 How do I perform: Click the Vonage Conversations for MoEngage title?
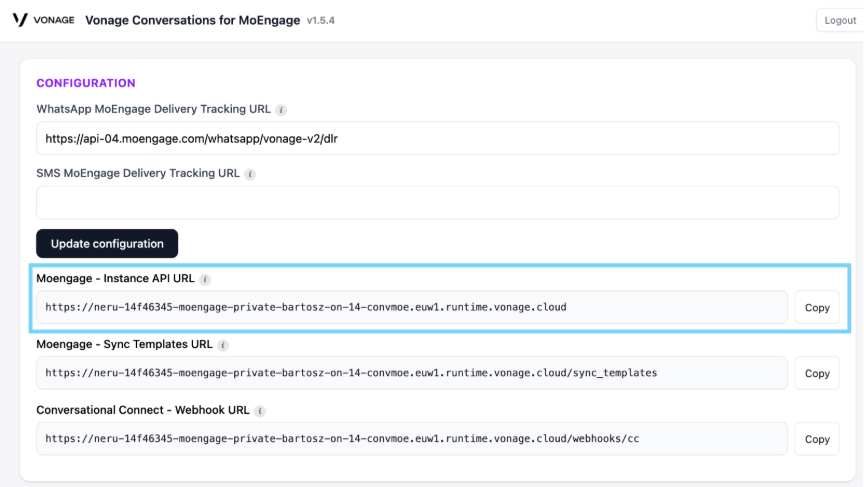tap(192, 20)
